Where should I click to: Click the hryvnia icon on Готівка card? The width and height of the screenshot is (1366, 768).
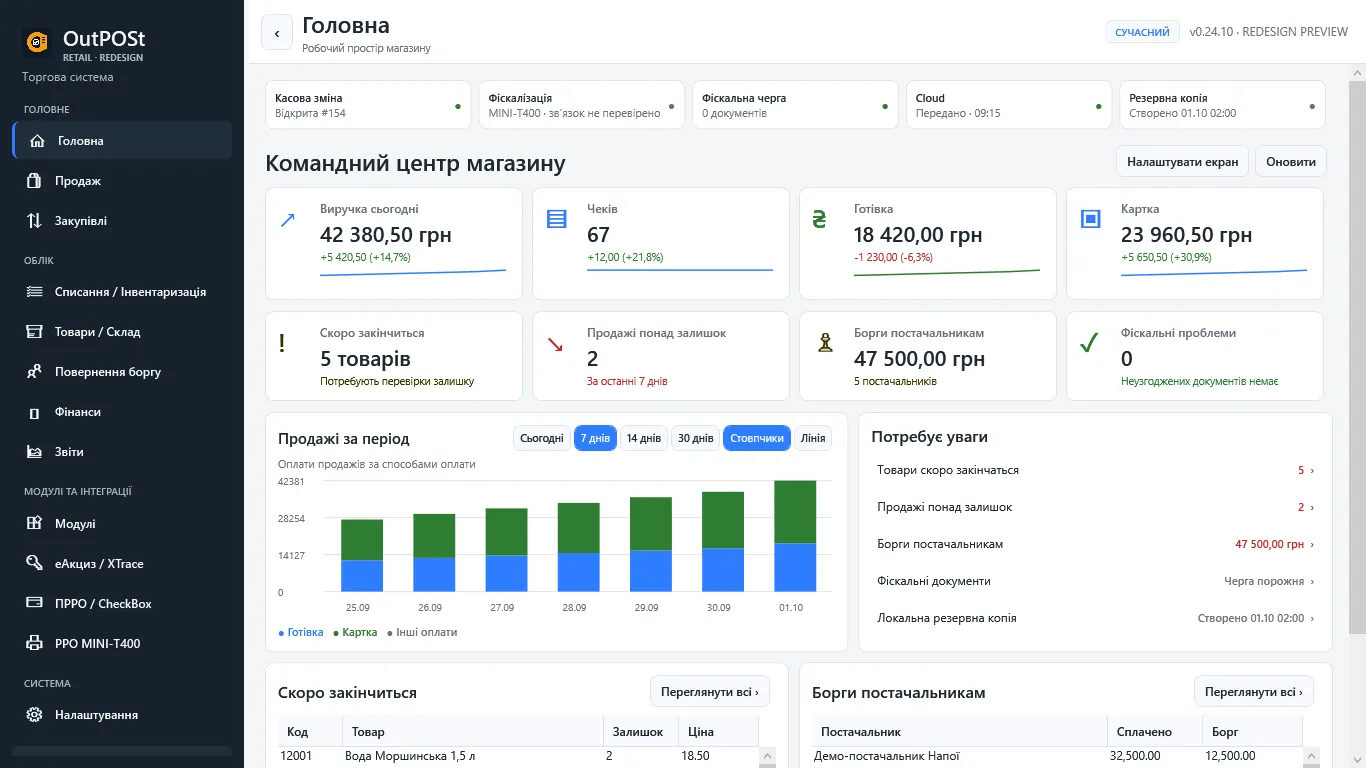coord(821,220)
